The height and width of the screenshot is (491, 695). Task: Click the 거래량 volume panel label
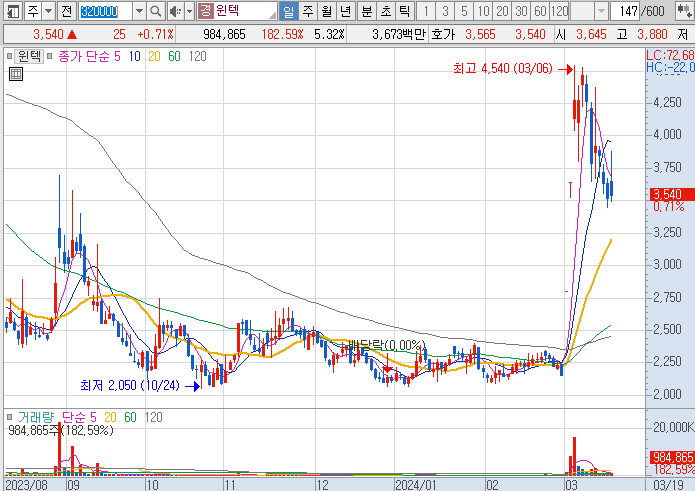35,417
